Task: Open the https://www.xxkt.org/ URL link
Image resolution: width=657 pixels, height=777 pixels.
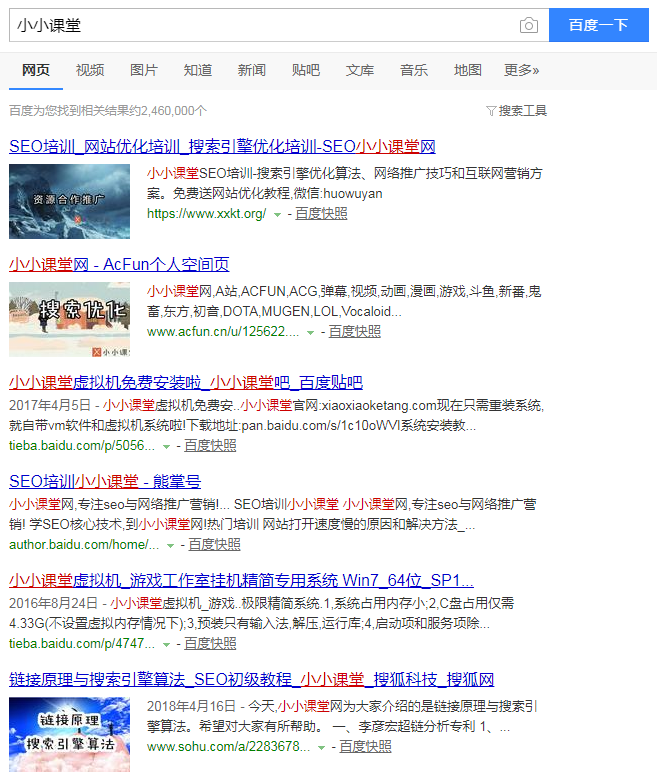Action: pos(206,214)
